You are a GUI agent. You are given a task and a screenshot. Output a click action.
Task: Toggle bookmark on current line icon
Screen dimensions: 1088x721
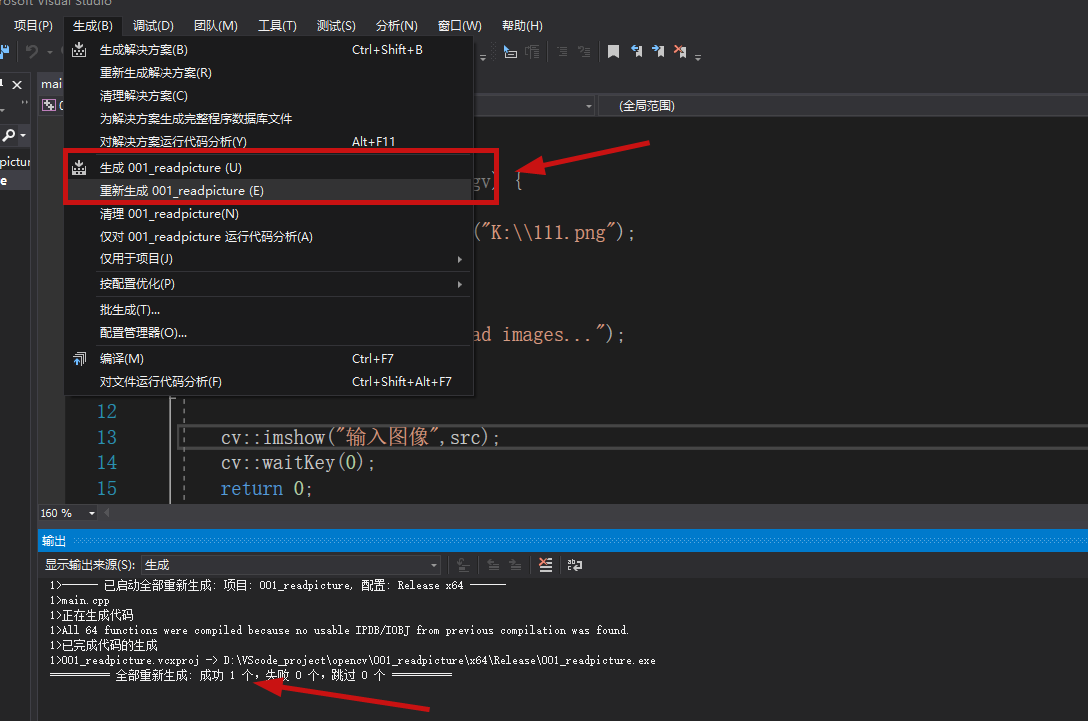tap(613, 51)
